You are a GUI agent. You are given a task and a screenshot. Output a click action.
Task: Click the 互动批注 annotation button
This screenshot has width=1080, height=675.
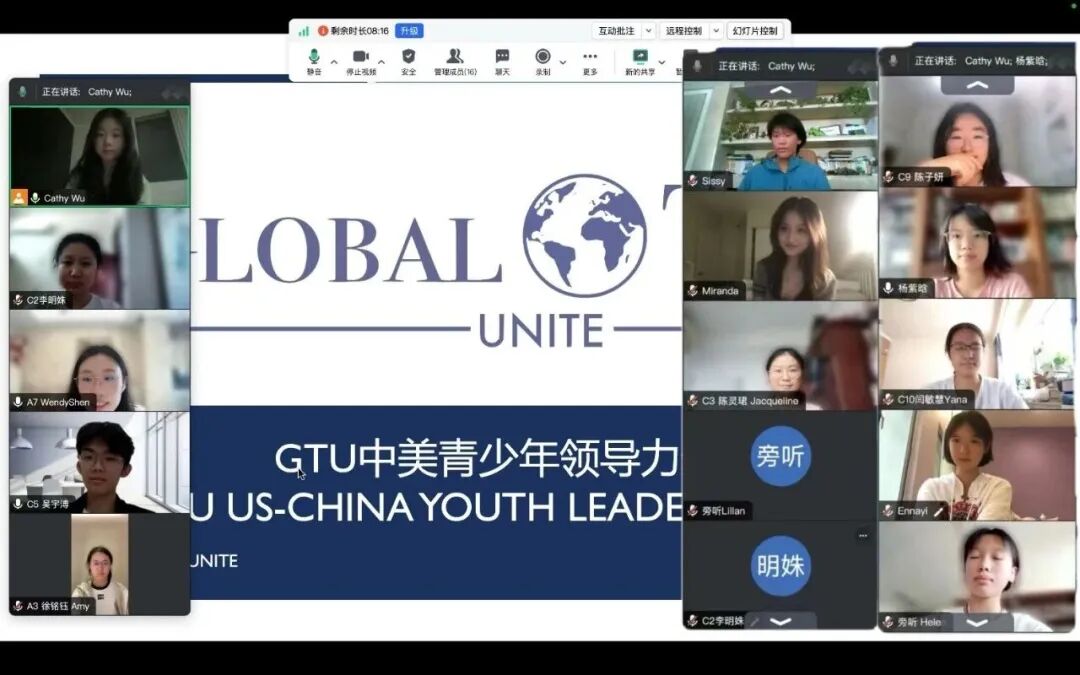point(616,31)
